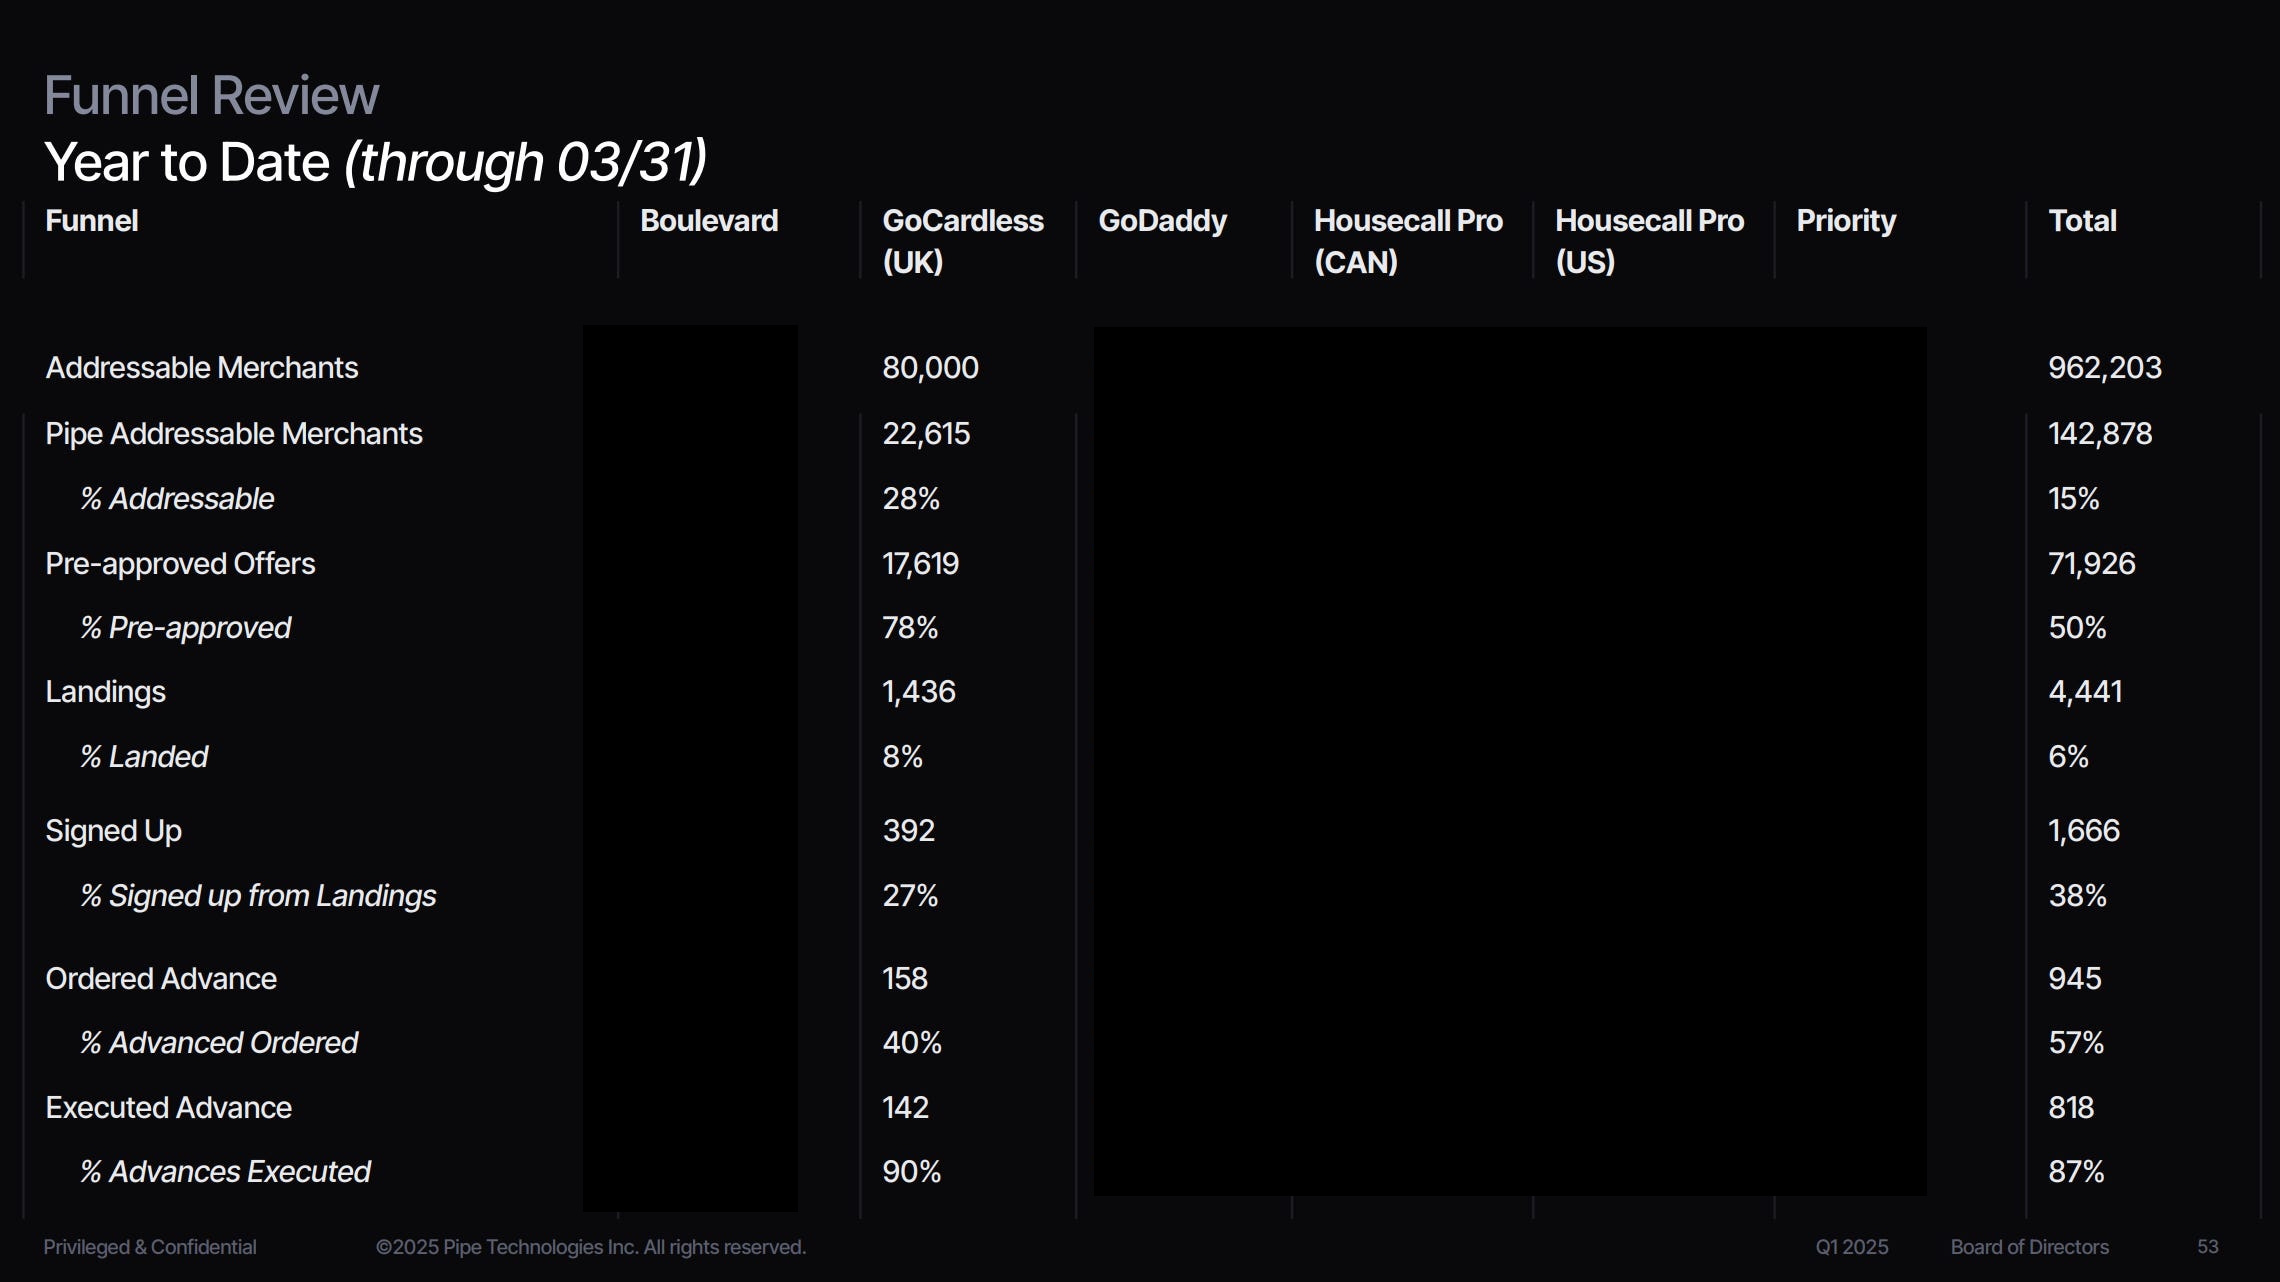The width and height of the screenshot is (2280, 1282).
Task: Select the GoDaddy column header
Action: [x=1162, y=221]
